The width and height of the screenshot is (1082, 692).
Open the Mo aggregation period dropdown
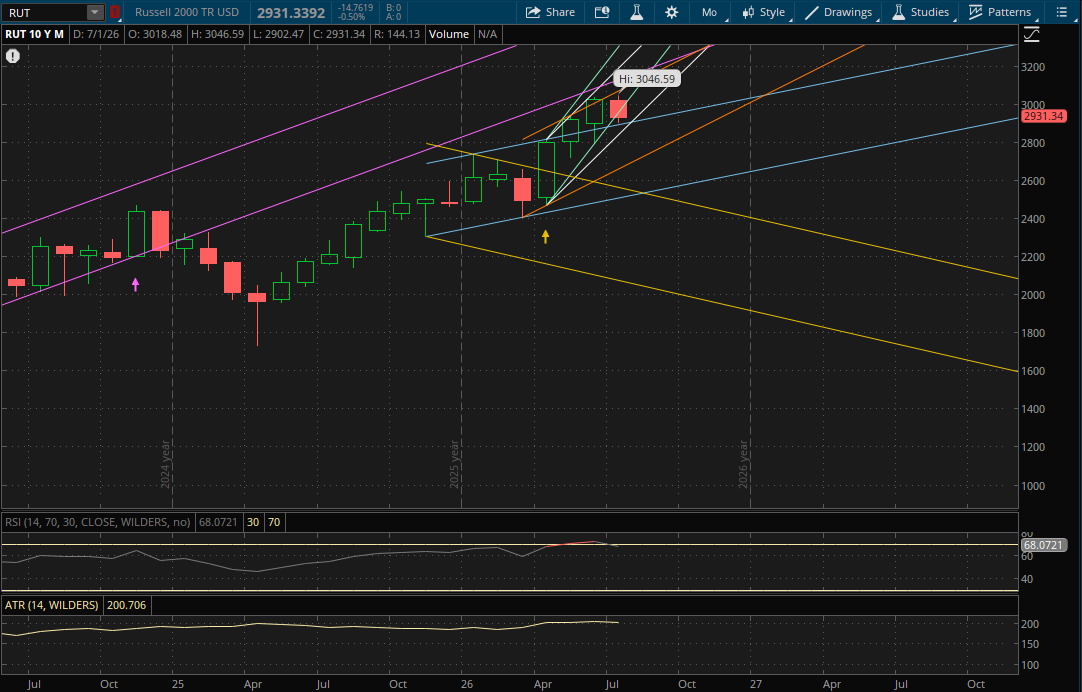point(710,12)
